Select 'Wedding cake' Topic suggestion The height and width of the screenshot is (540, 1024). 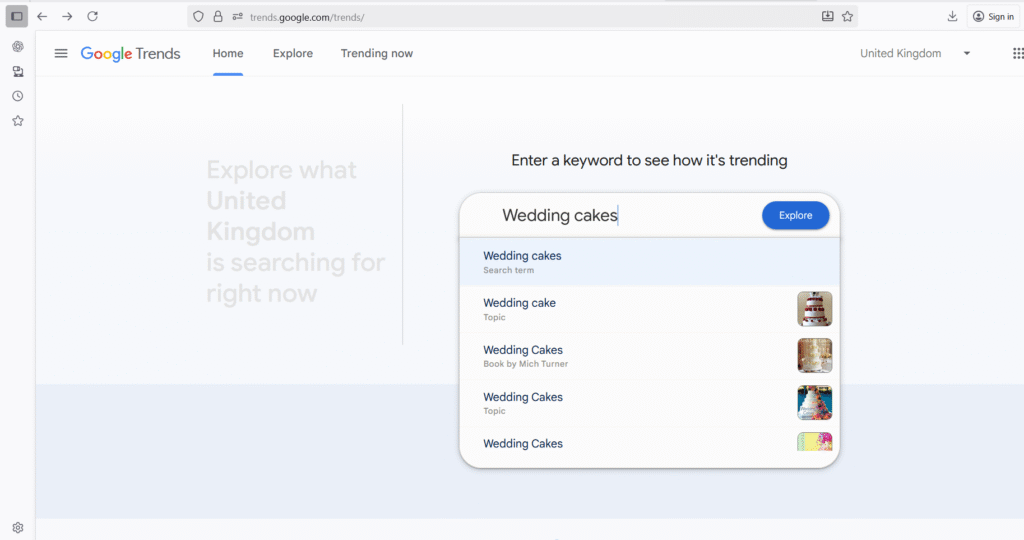(649, 309)
